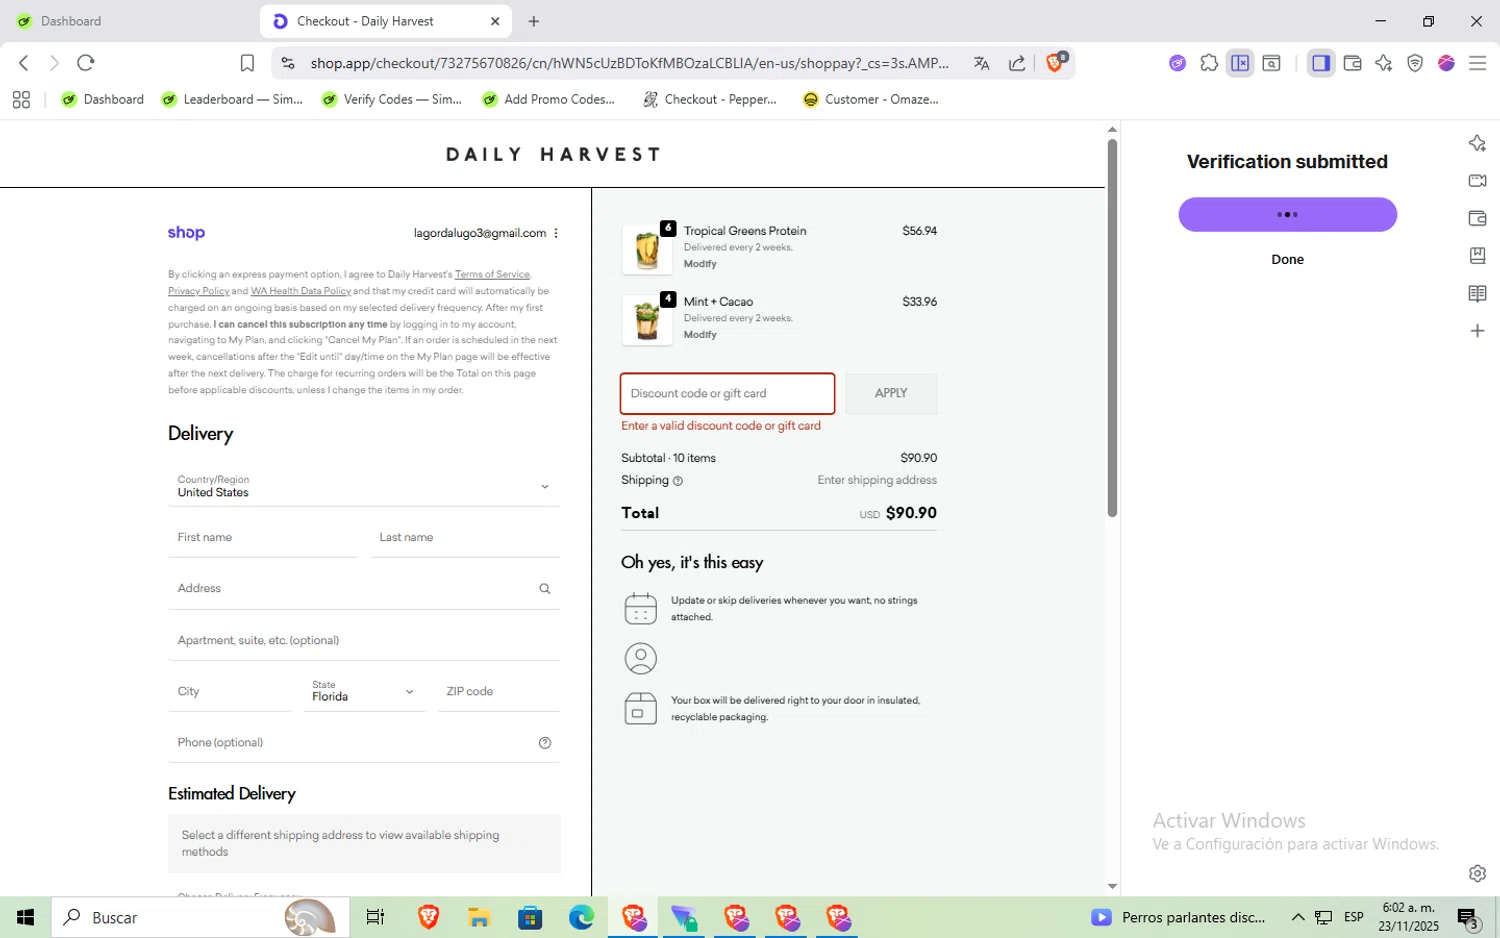1500x938 pixels.
Task: Open the Terms of Service link
Action: coord(492,274)
